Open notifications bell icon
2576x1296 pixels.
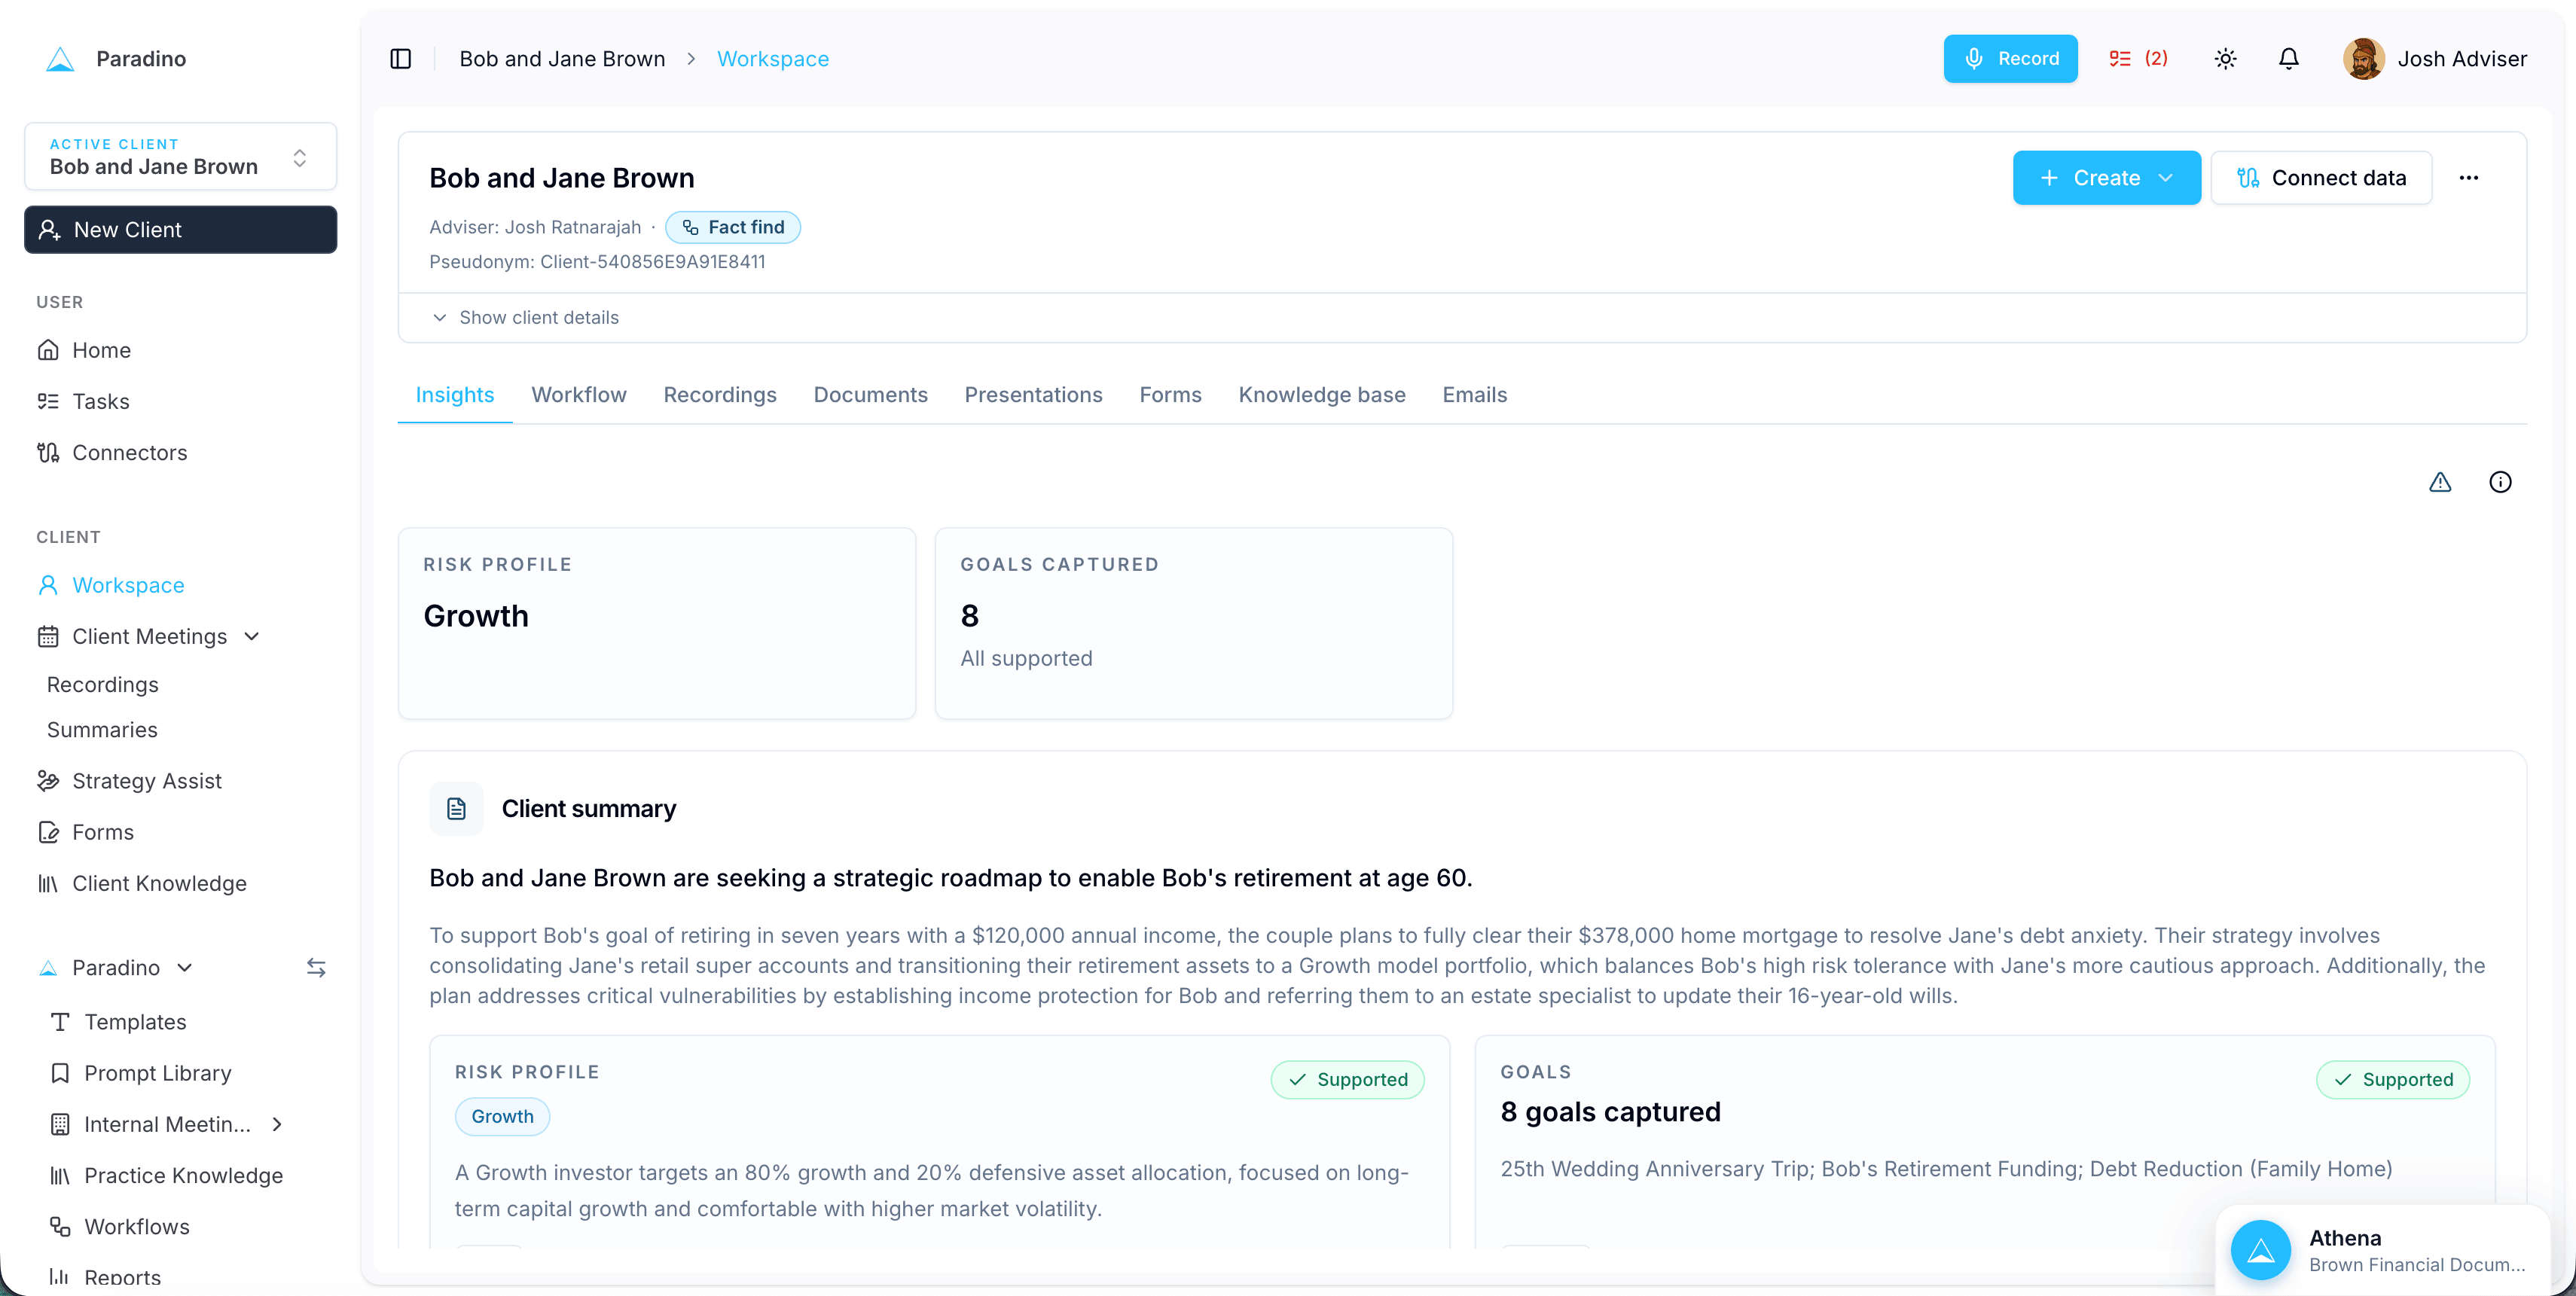(2288, 59)
